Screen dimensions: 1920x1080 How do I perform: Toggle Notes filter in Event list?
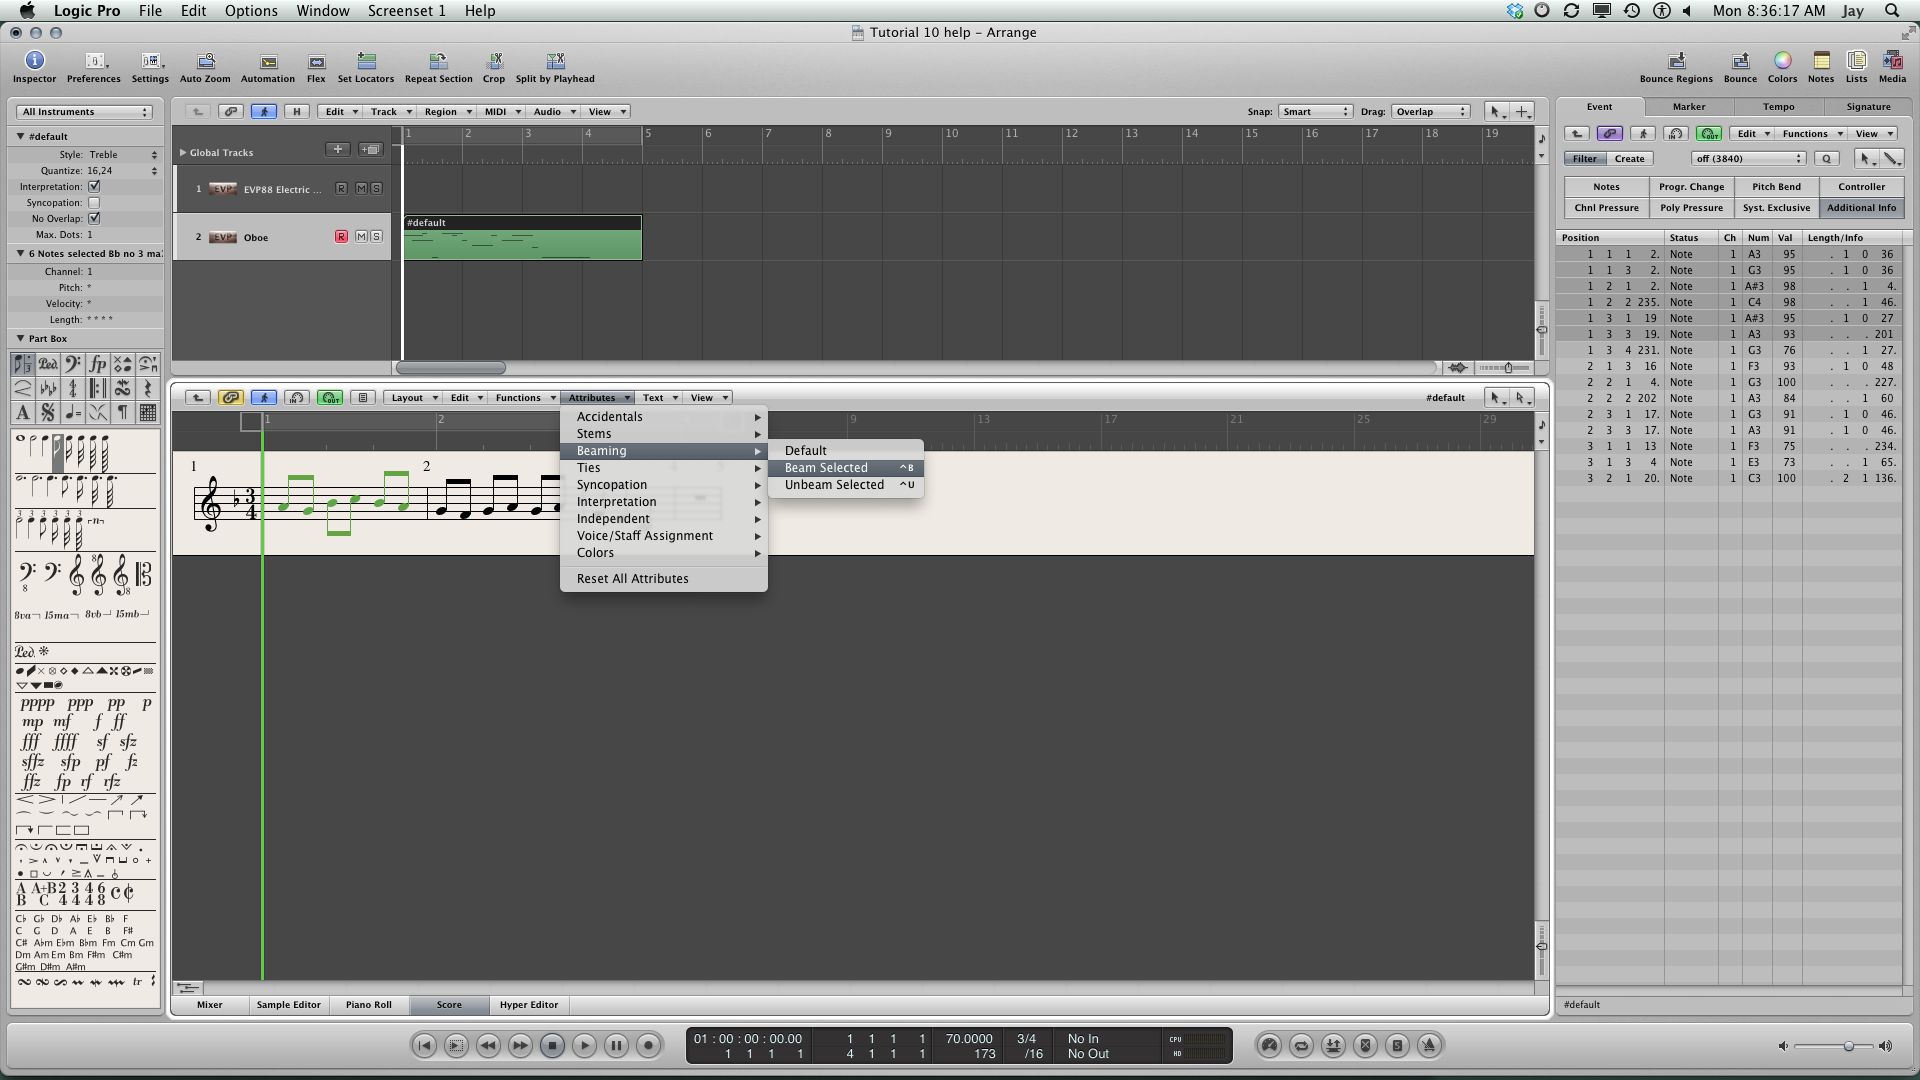[x=1606, y=187]
